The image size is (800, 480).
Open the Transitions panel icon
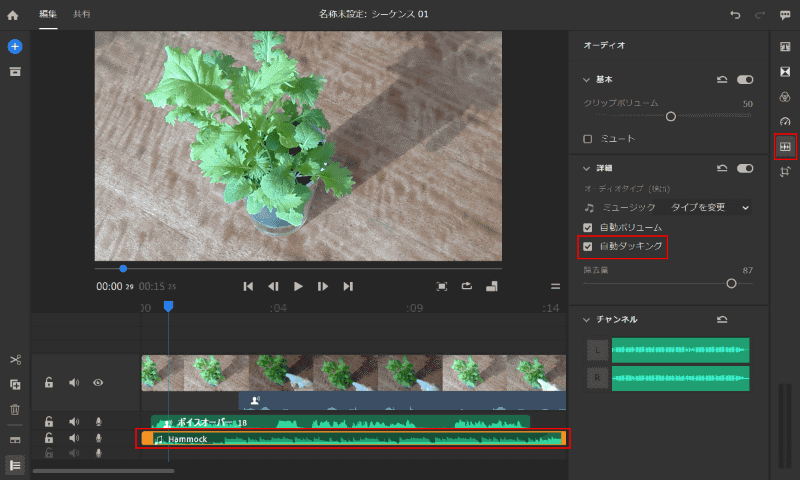785,72
